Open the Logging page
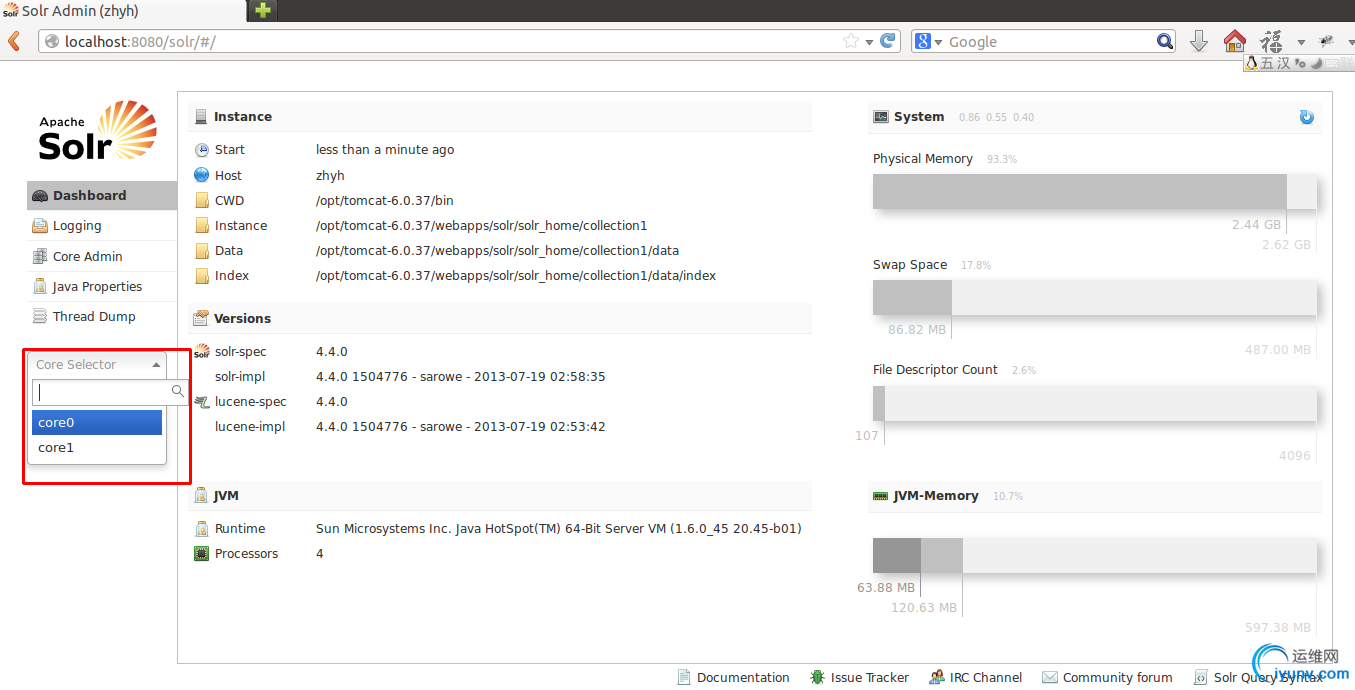Screen dimensions: 1355x690 pyautogui.click(x=102, y=226)
